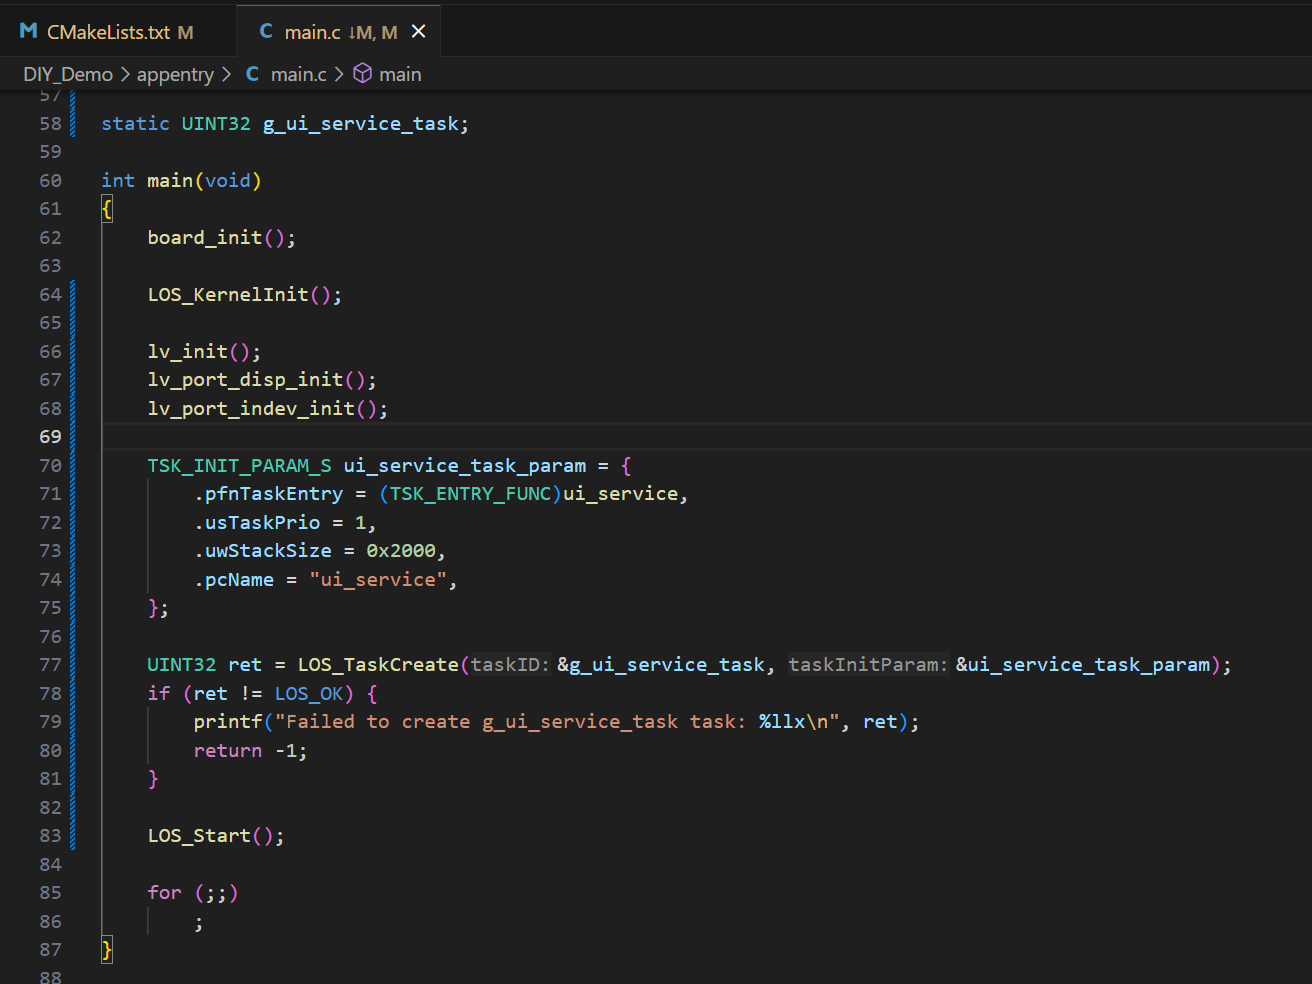Click line number 83 in the gutter
1312x984 pixels.
(x=50, y=836)
